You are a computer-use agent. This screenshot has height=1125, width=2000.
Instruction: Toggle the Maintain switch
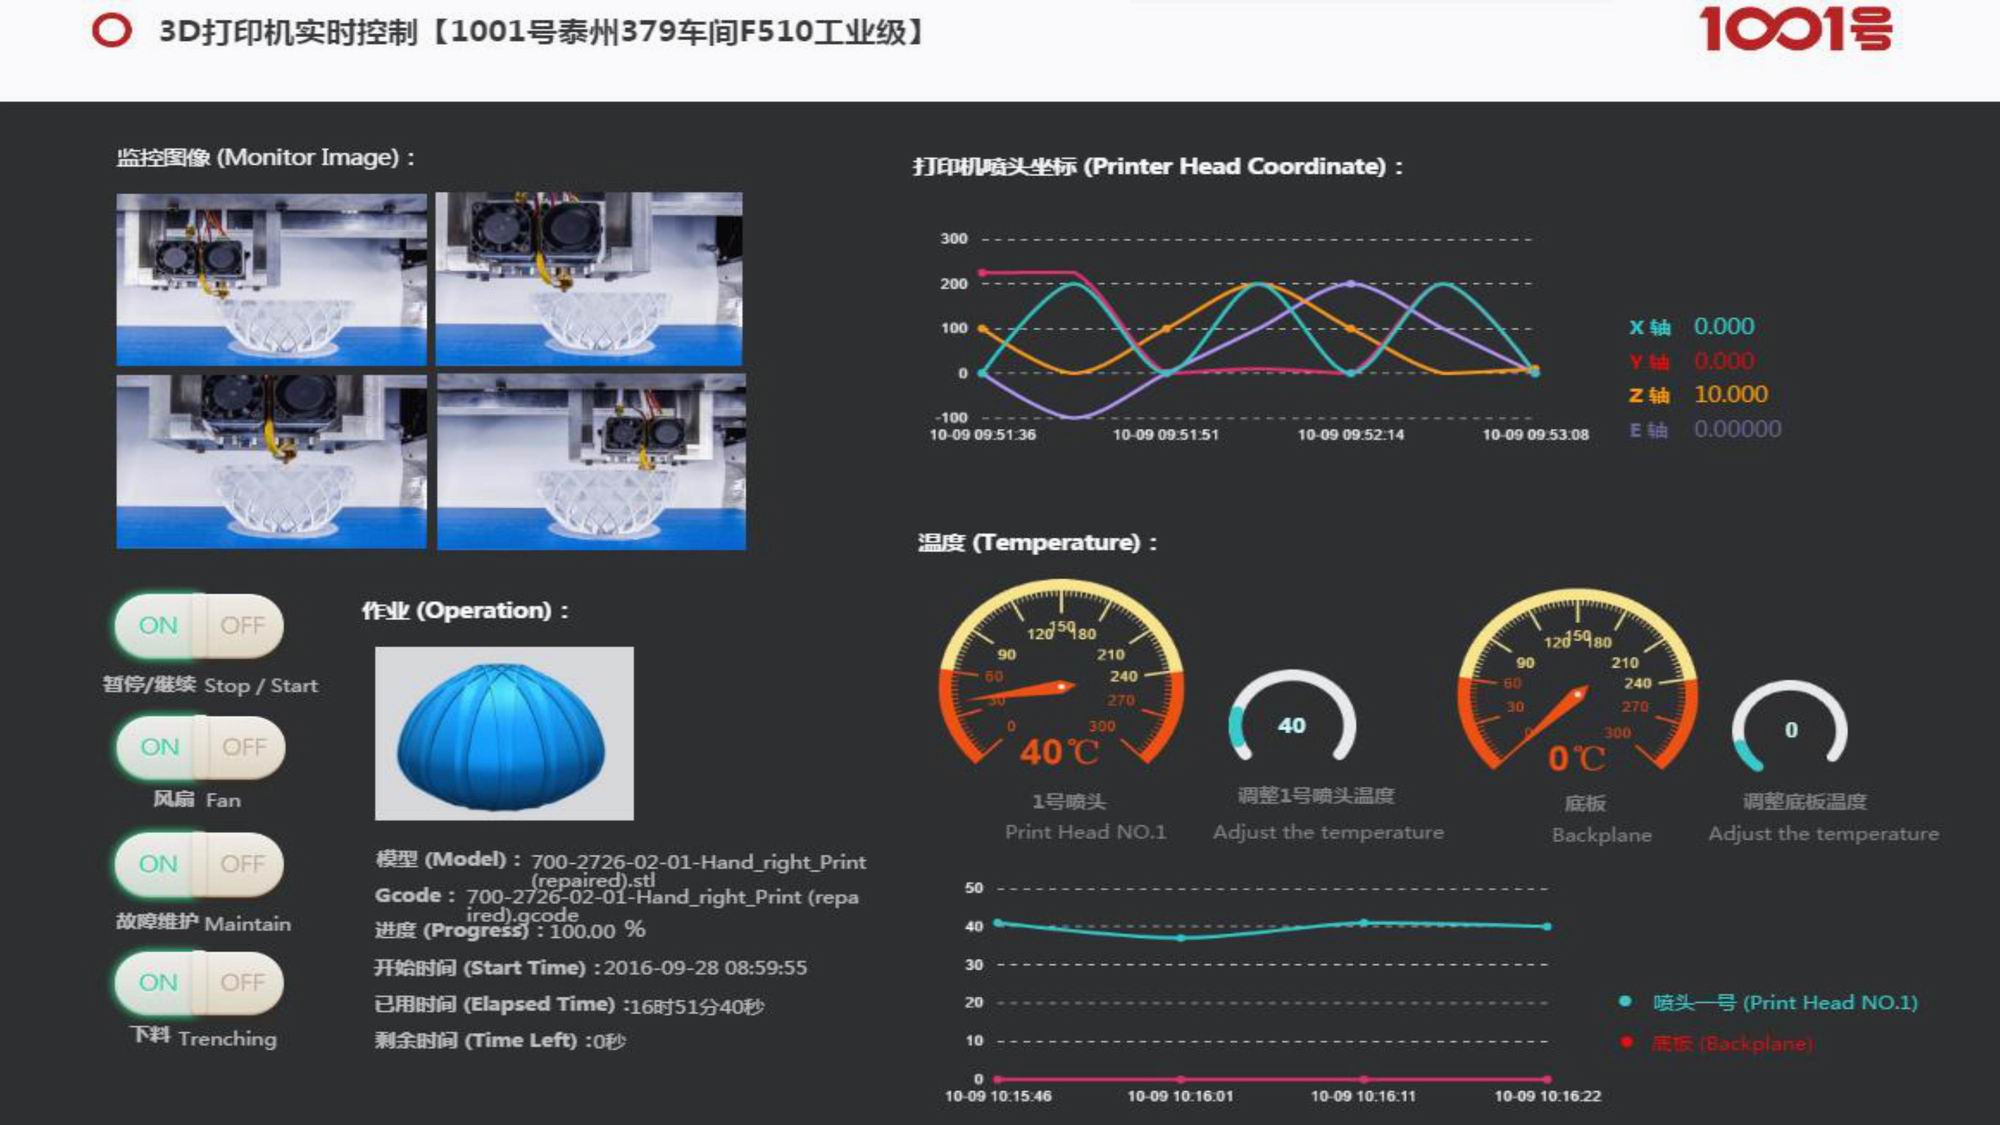click(x=199, y=864)
